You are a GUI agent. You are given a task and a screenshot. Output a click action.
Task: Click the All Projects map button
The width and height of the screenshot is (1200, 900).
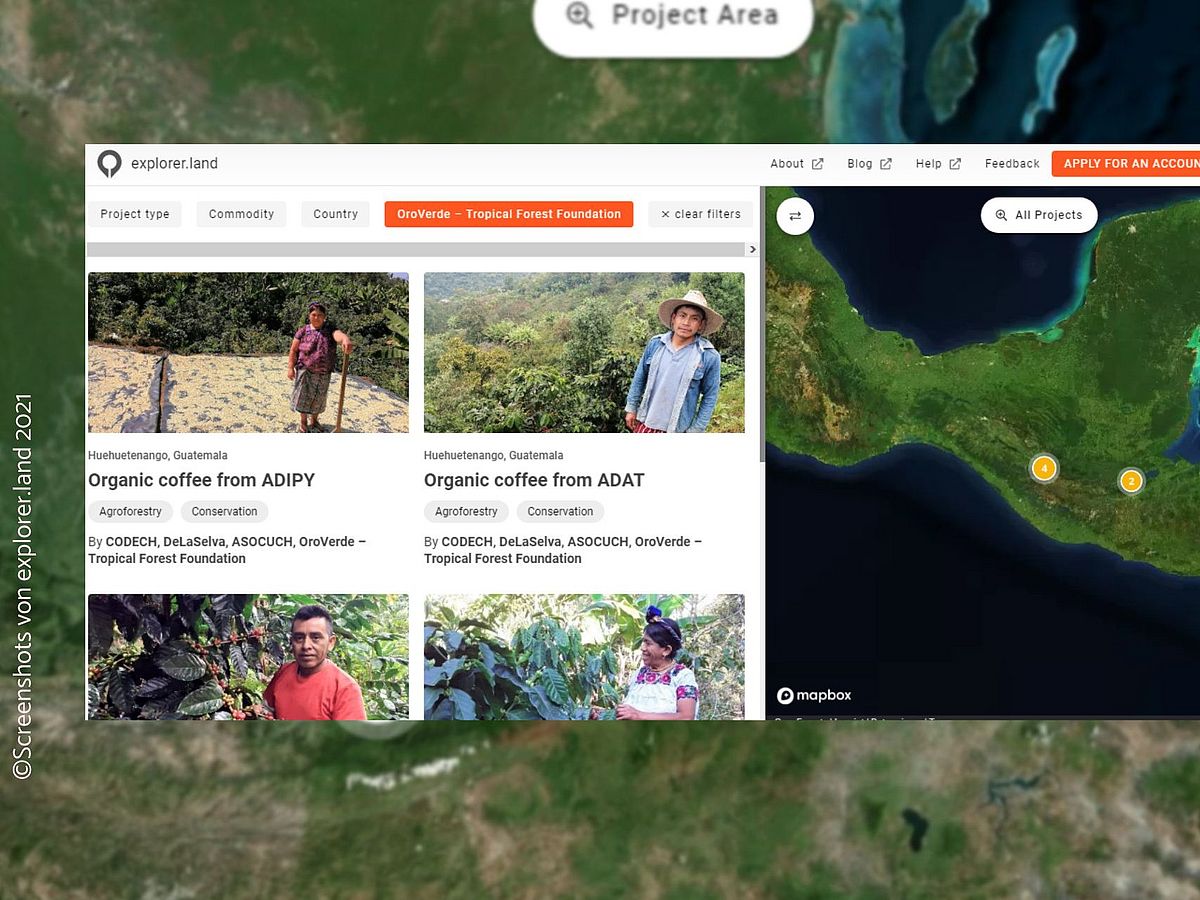point(1039,215)
